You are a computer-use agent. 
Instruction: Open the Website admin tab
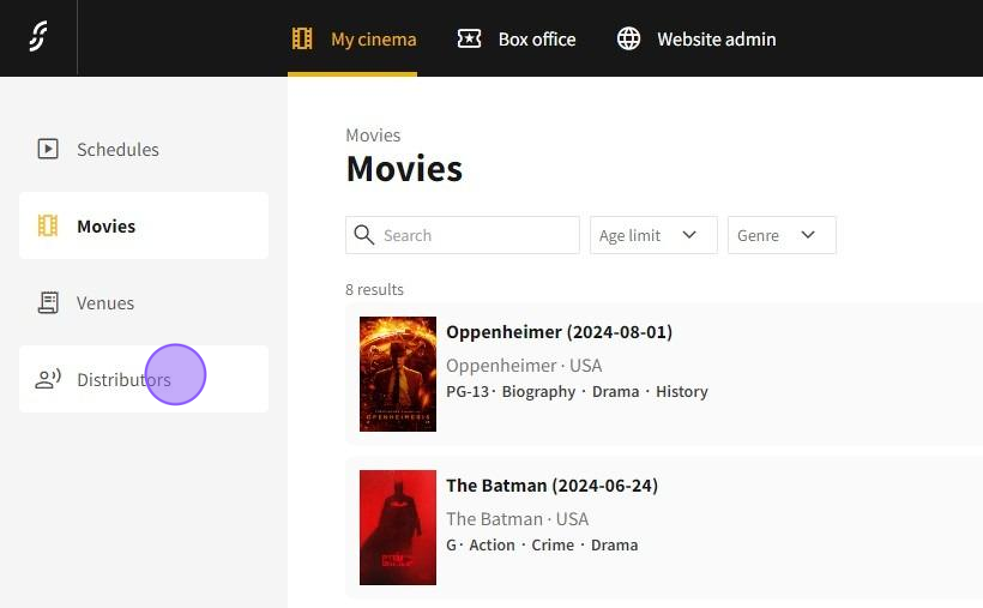[715, 40]
